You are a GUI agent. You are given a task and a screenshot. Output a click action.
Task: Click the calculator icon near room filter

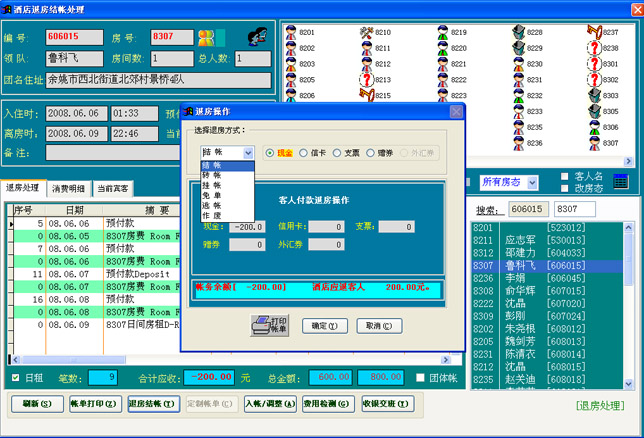(x=620, y=182)
